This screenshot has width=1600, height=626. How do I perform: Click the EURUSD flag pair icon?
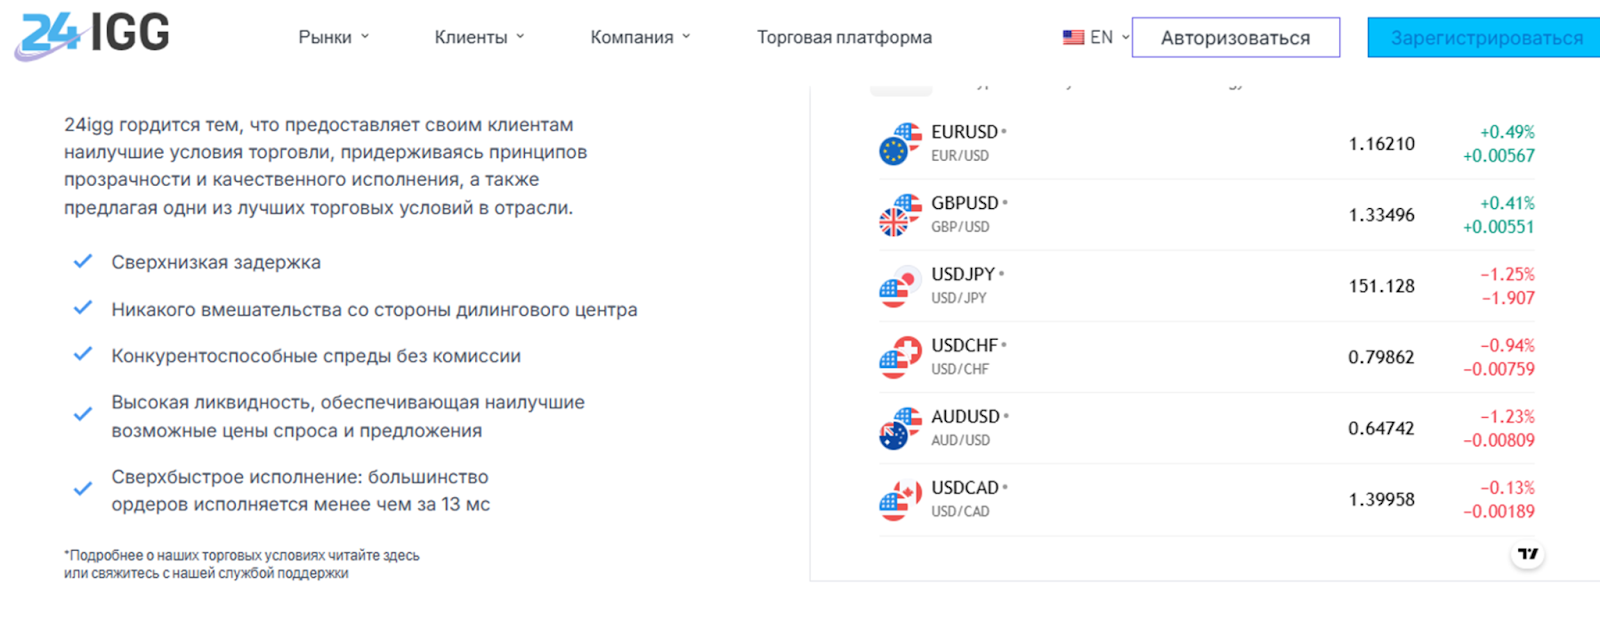coord(900,144)
